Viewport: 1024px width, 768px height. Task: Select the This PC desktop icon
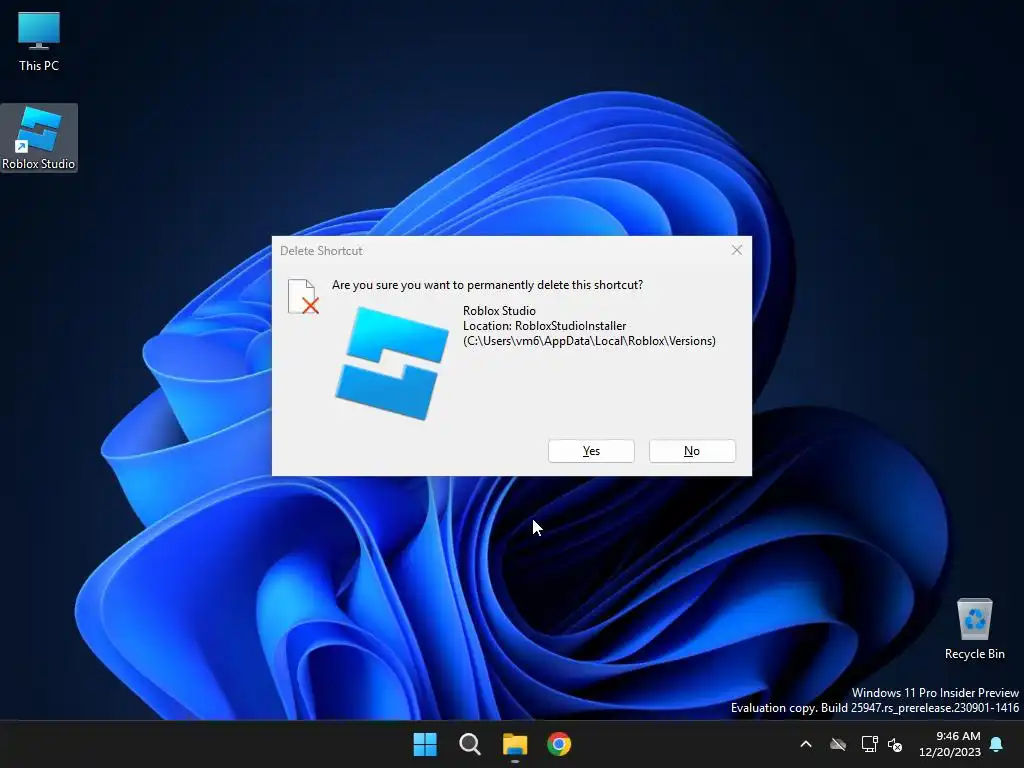point(39,42)
